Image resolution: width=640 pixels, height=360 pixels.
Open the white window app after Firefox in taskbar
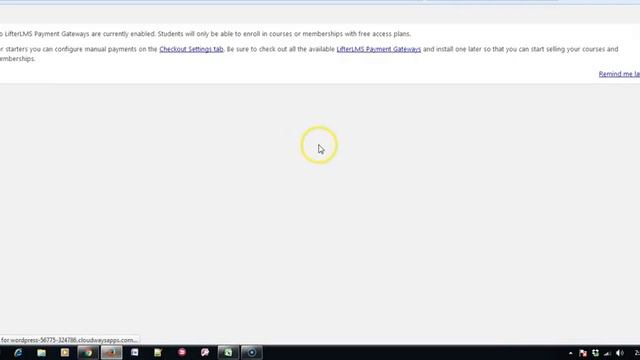pyautogui.click(x=135, y=352)
